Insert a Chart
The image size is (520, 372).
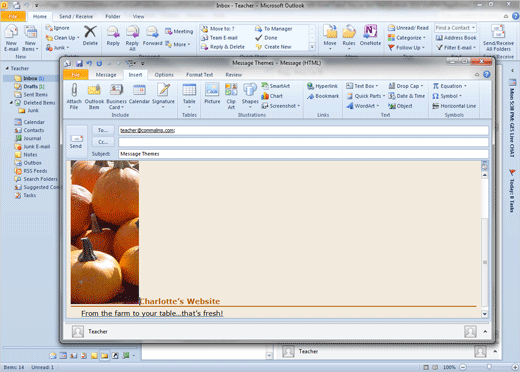point(272,96)
